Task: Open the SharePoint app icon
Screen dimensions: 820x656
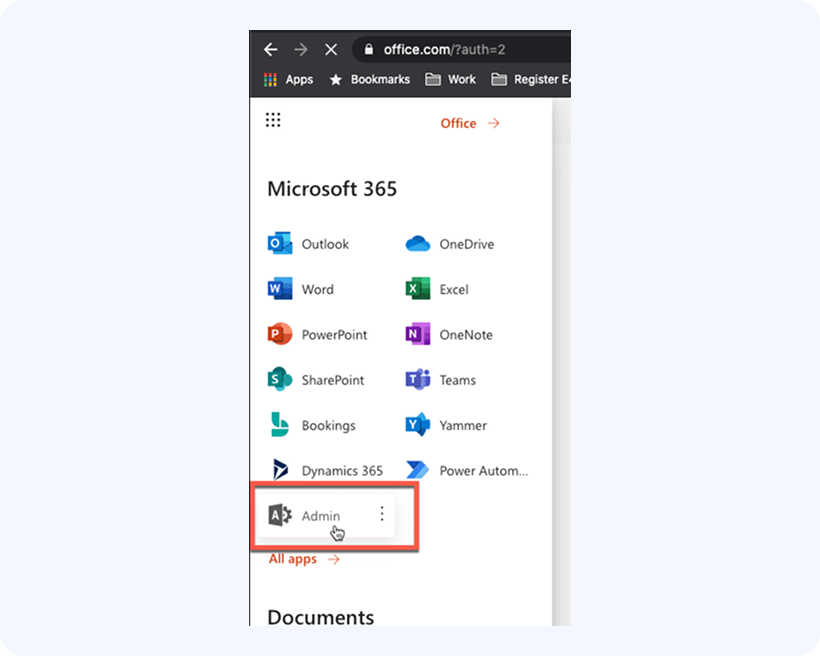Action: (x=280, y=380)
